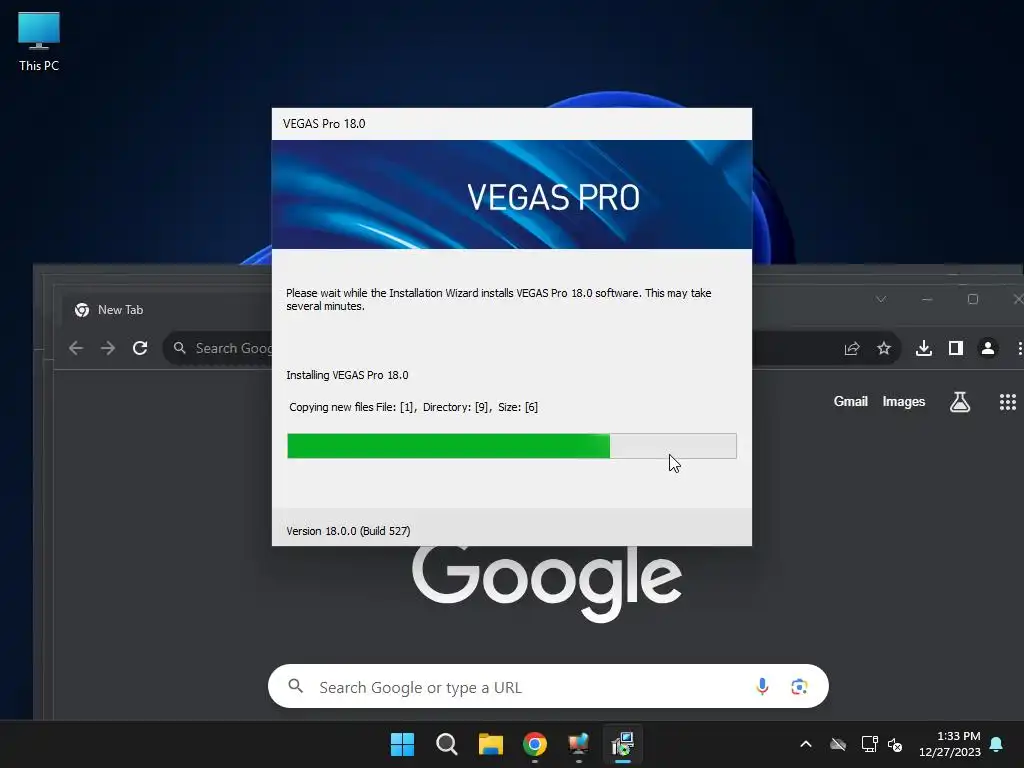Open Chrome three-dot menu
The image size is (1024, 768).
(x=1019, y=349)
